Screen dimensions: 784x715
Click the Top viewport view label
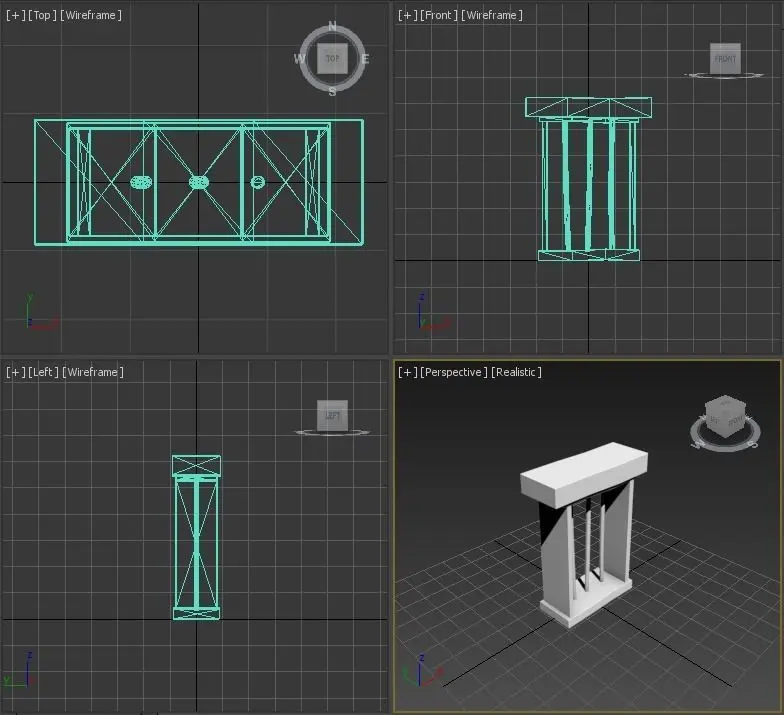tap(42, 15)
